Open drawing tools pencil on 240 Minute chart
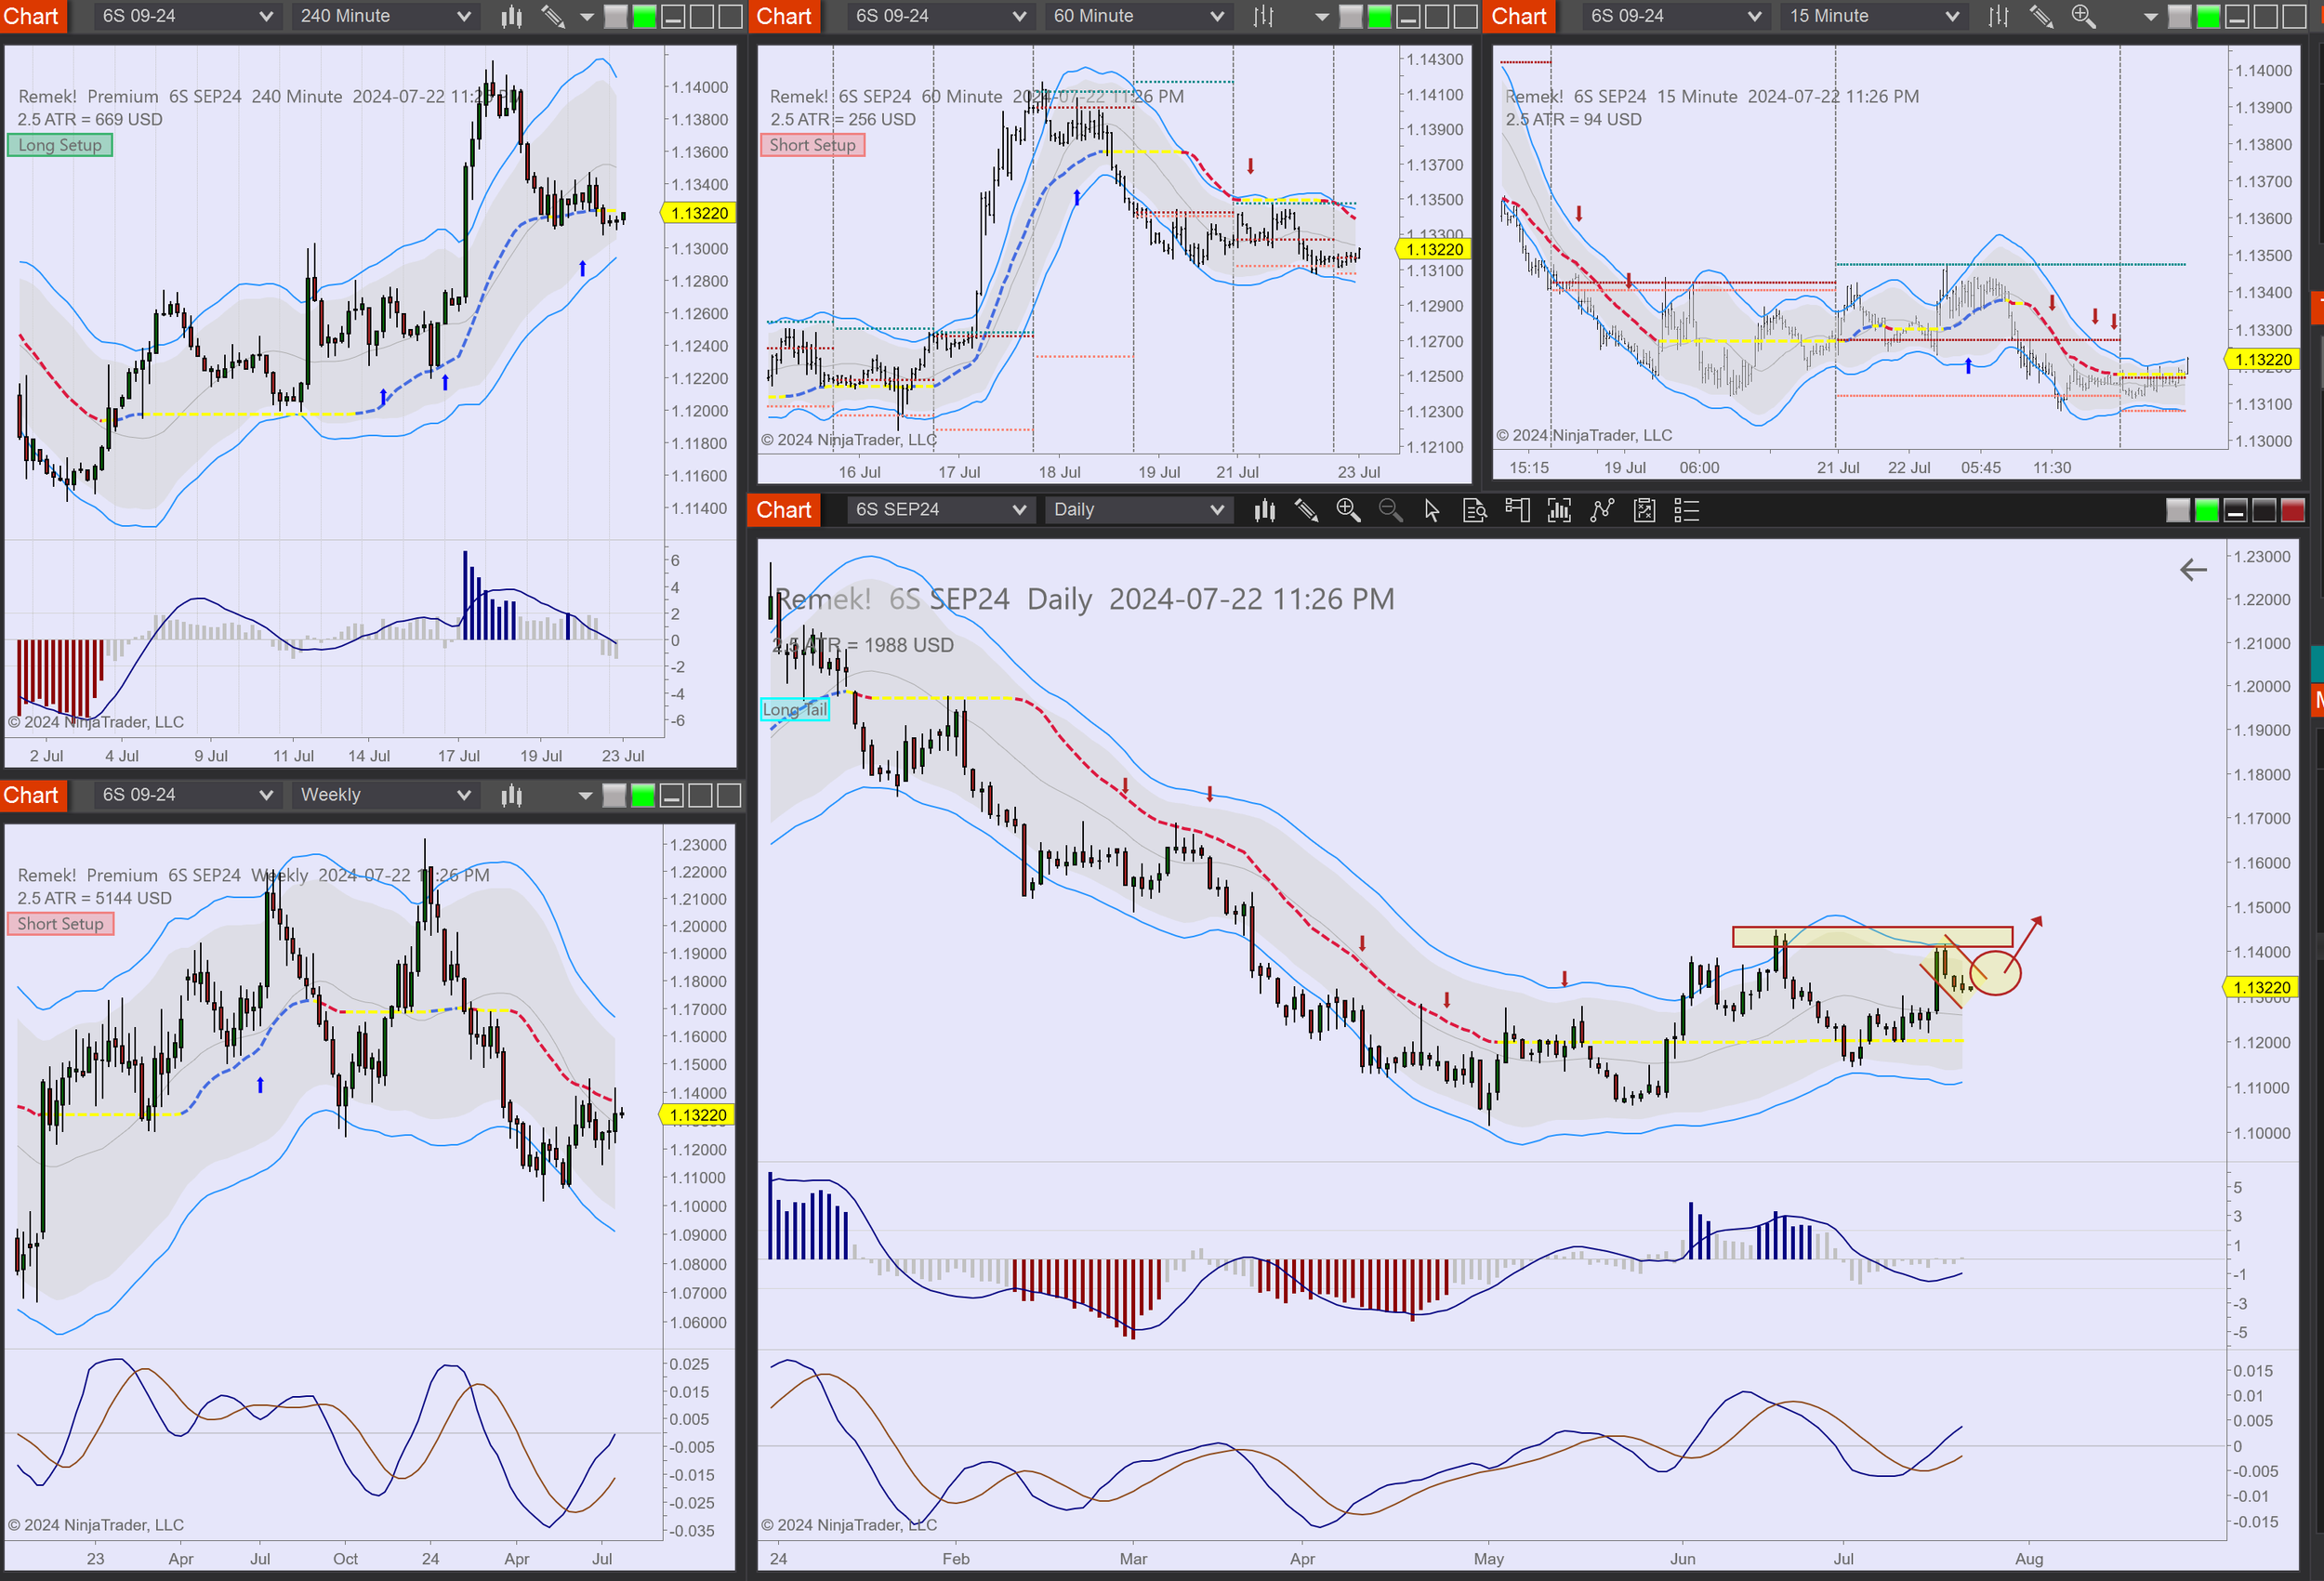This screenshot has width=2324, height=1581. point(553,16)
